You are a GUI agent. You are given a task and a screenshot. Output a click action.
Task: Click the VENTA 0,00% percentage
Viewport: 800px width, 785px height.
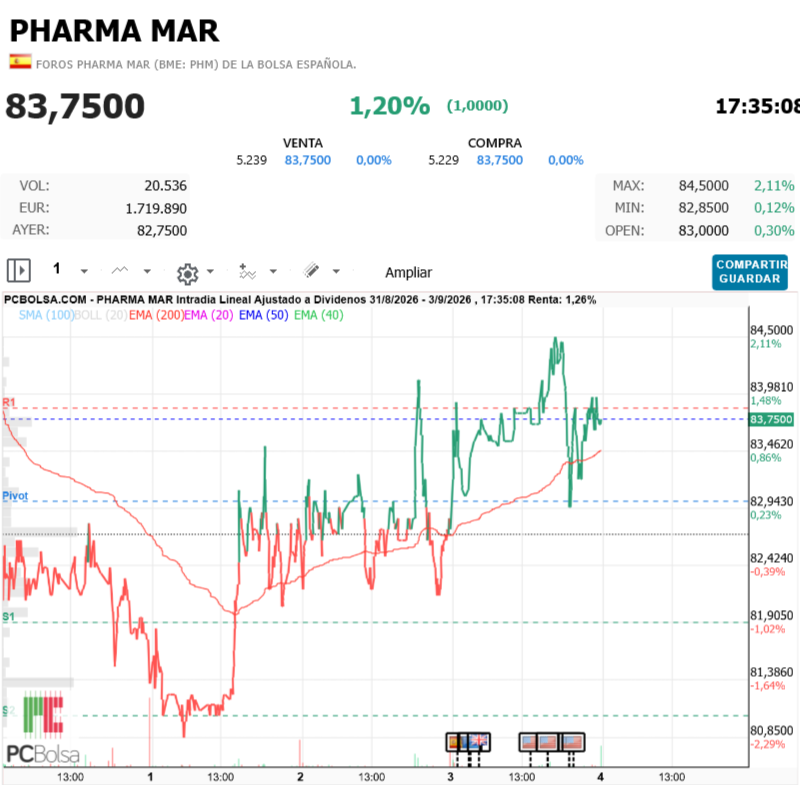(x=373, y=160)
